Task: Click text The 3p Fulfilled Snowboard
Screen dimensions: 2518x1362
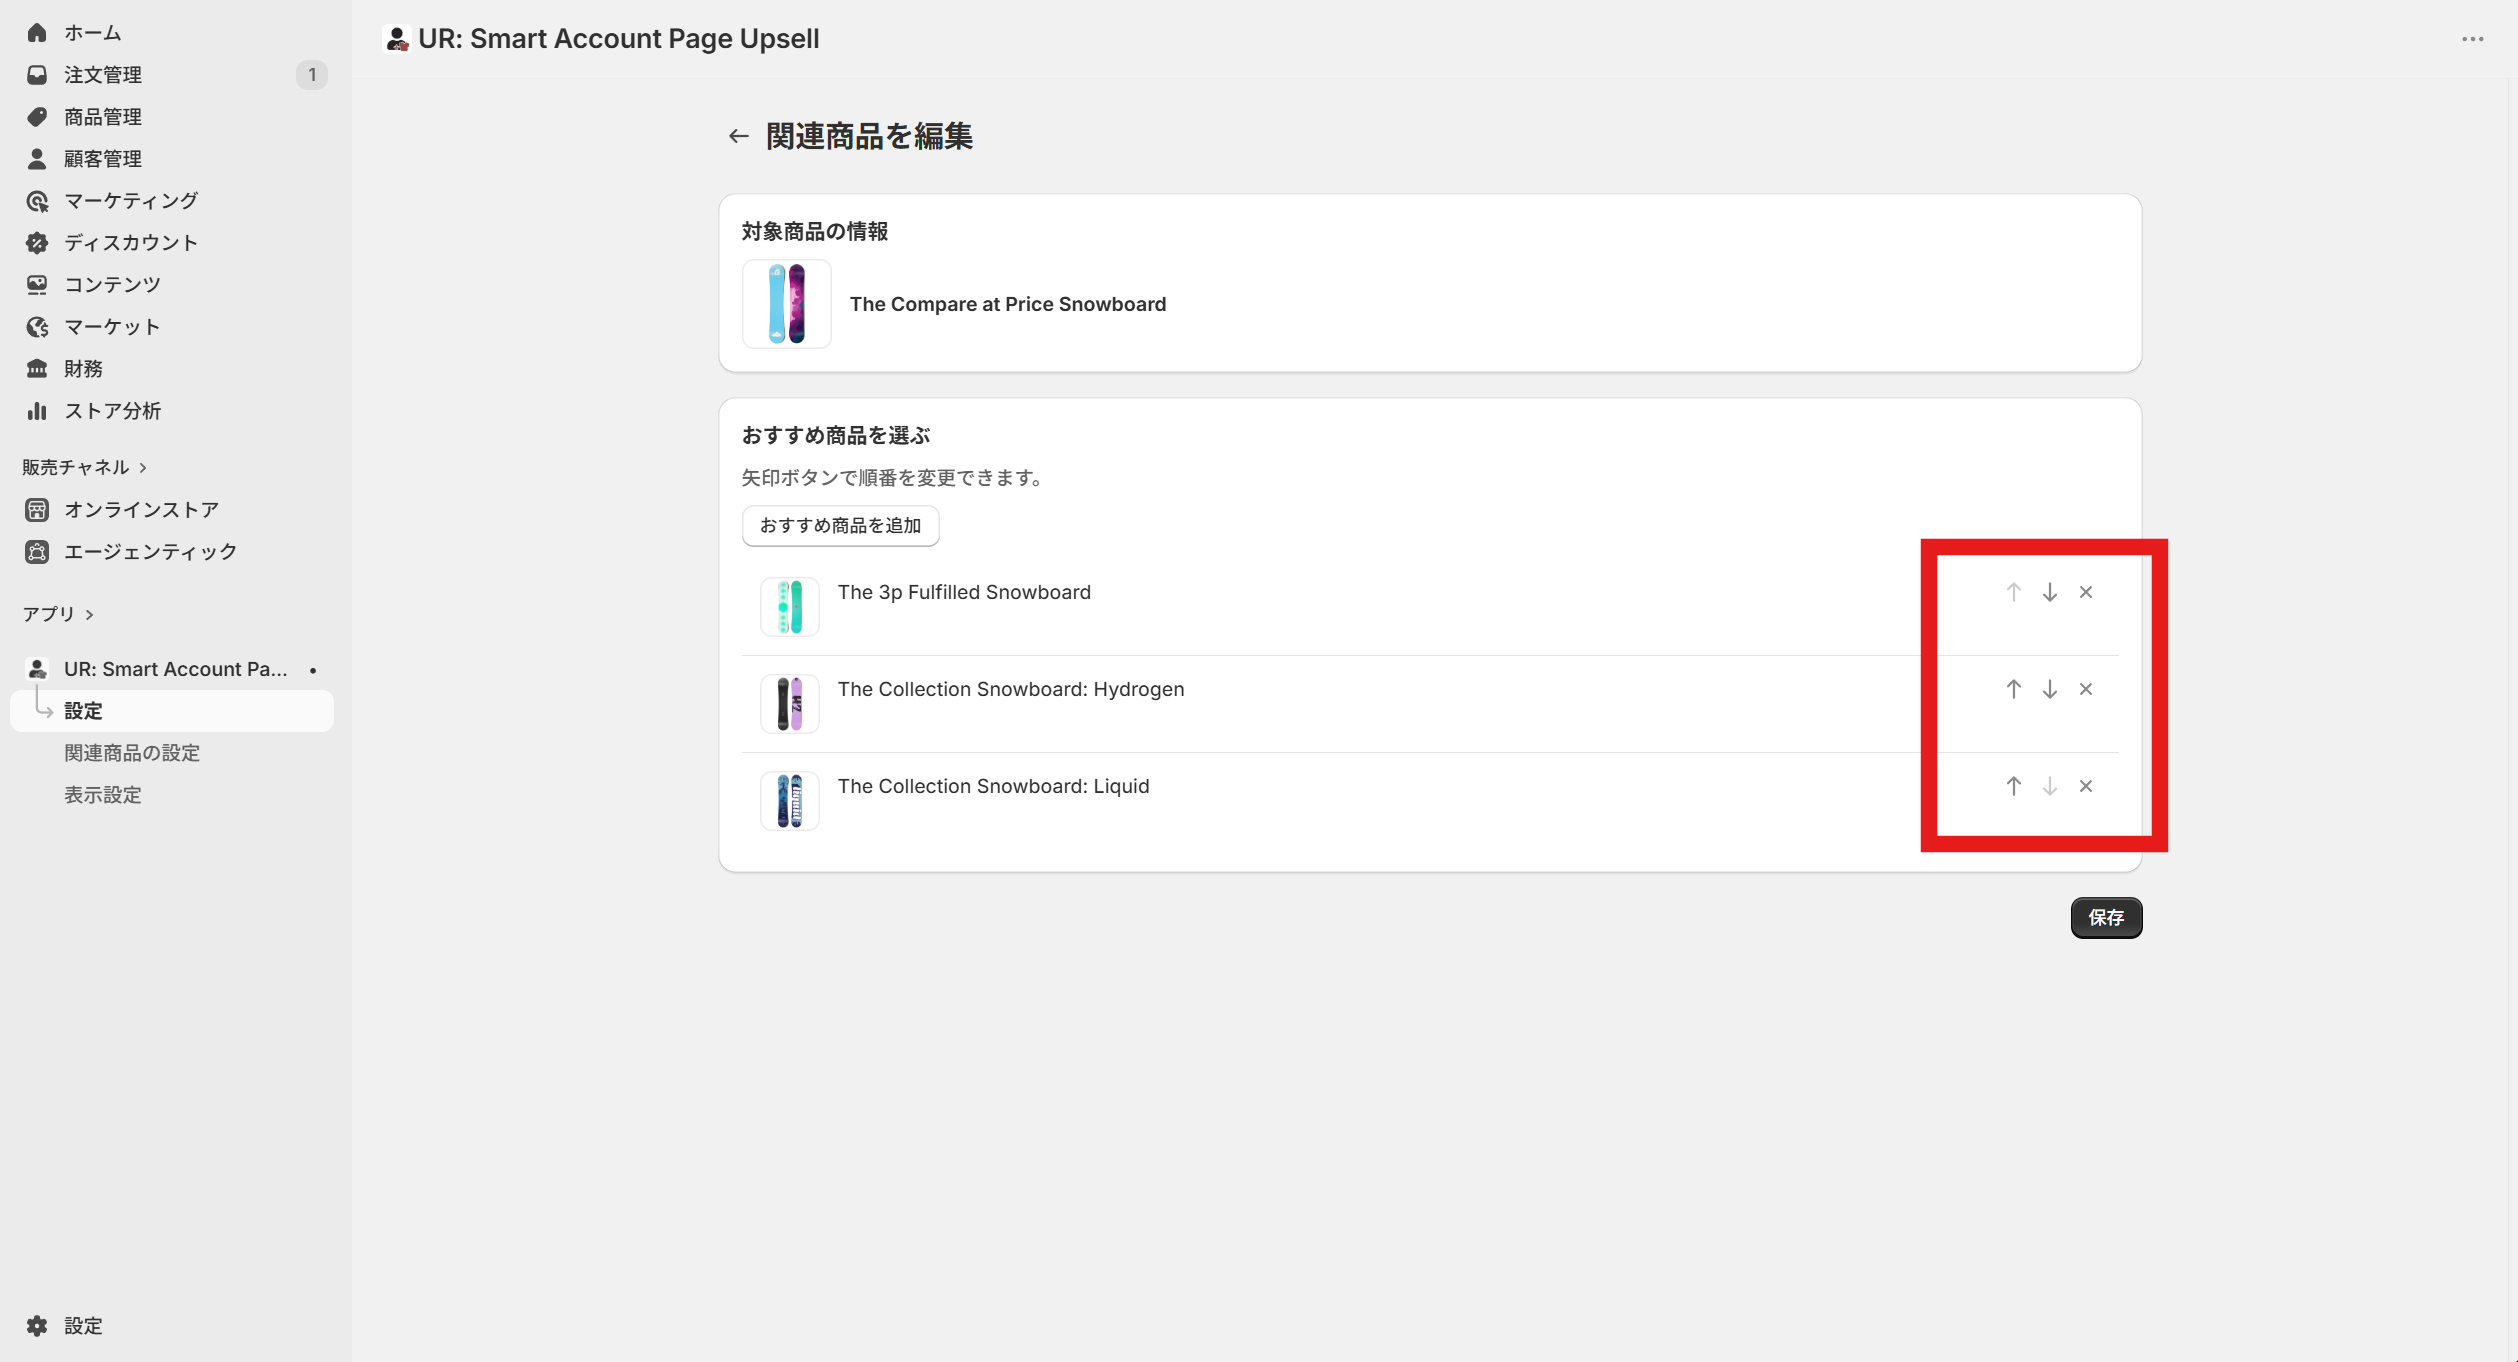Action: click(964, 592)
